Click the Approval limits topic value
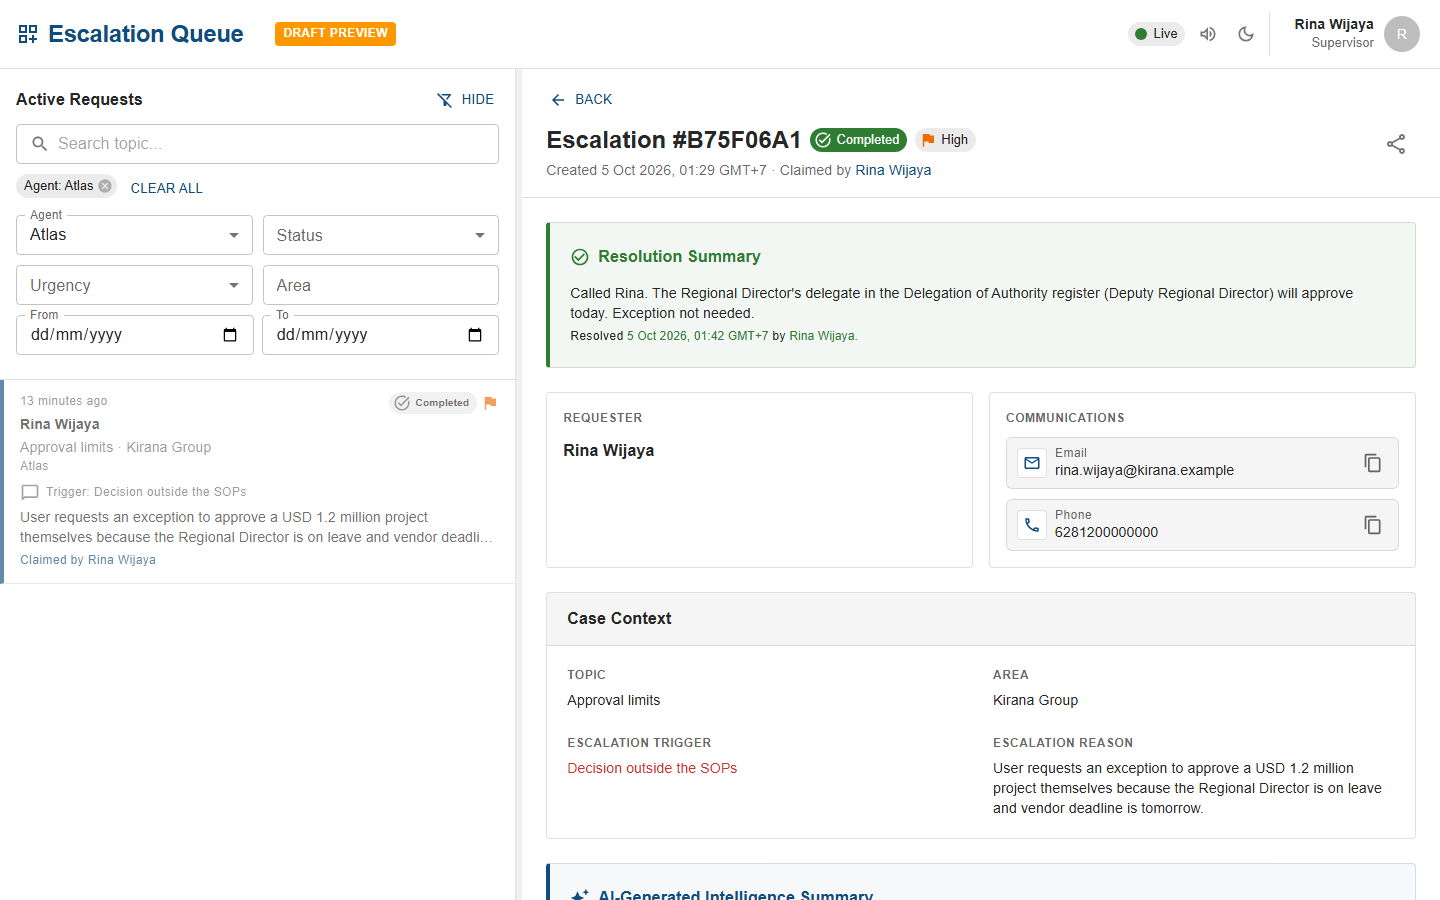This screenshot has width=1440, height=900. pos(614,700)
